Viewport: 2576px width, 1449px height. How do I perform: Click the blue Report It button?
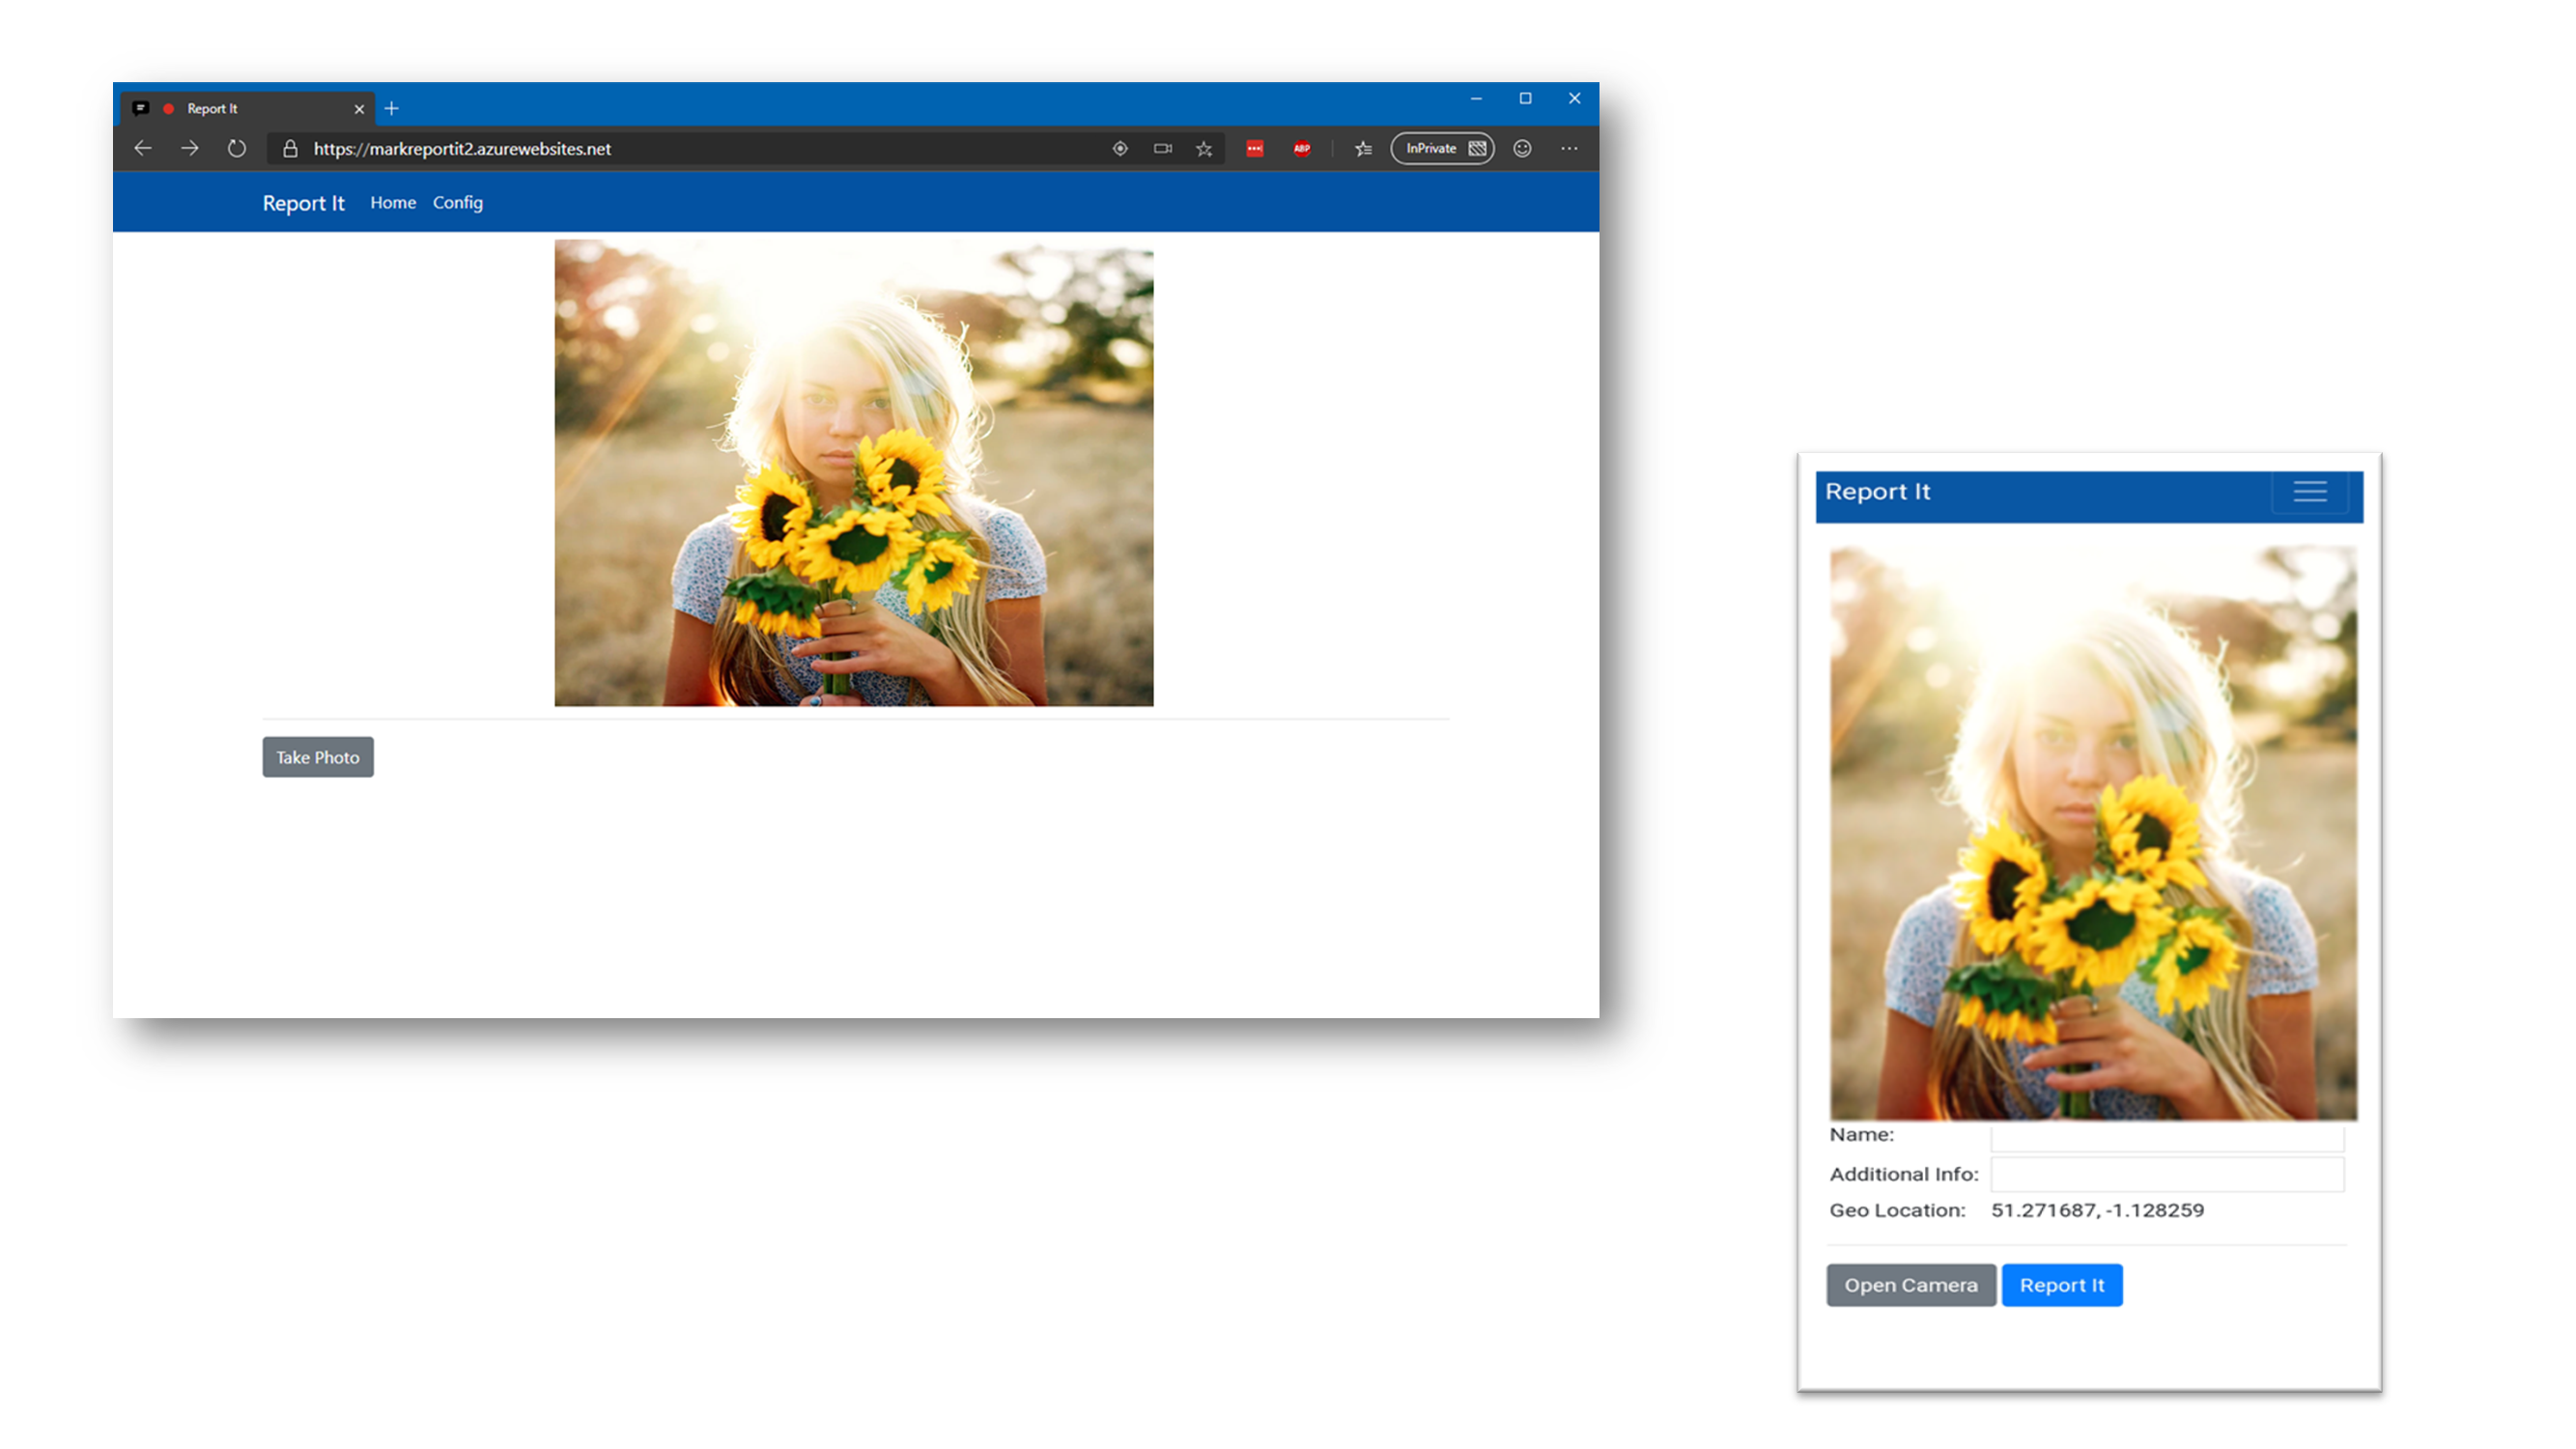[2061, 1285]
